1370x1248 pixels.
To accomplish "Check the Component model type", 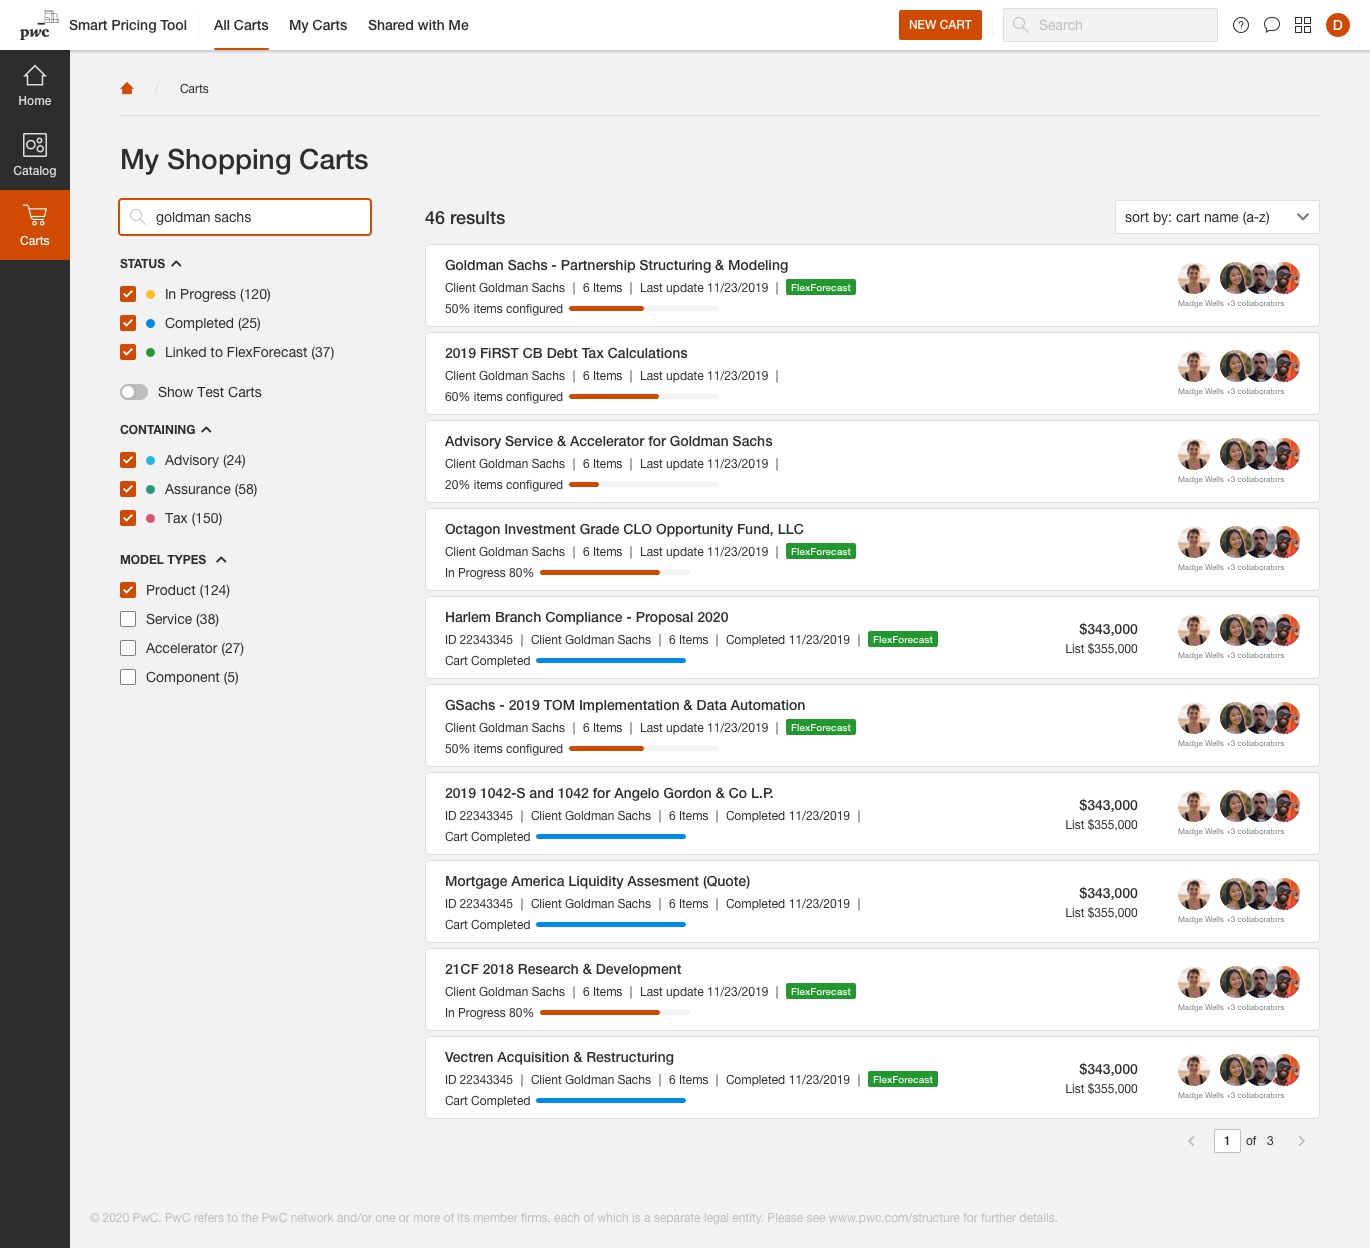I will coord(128,677).
